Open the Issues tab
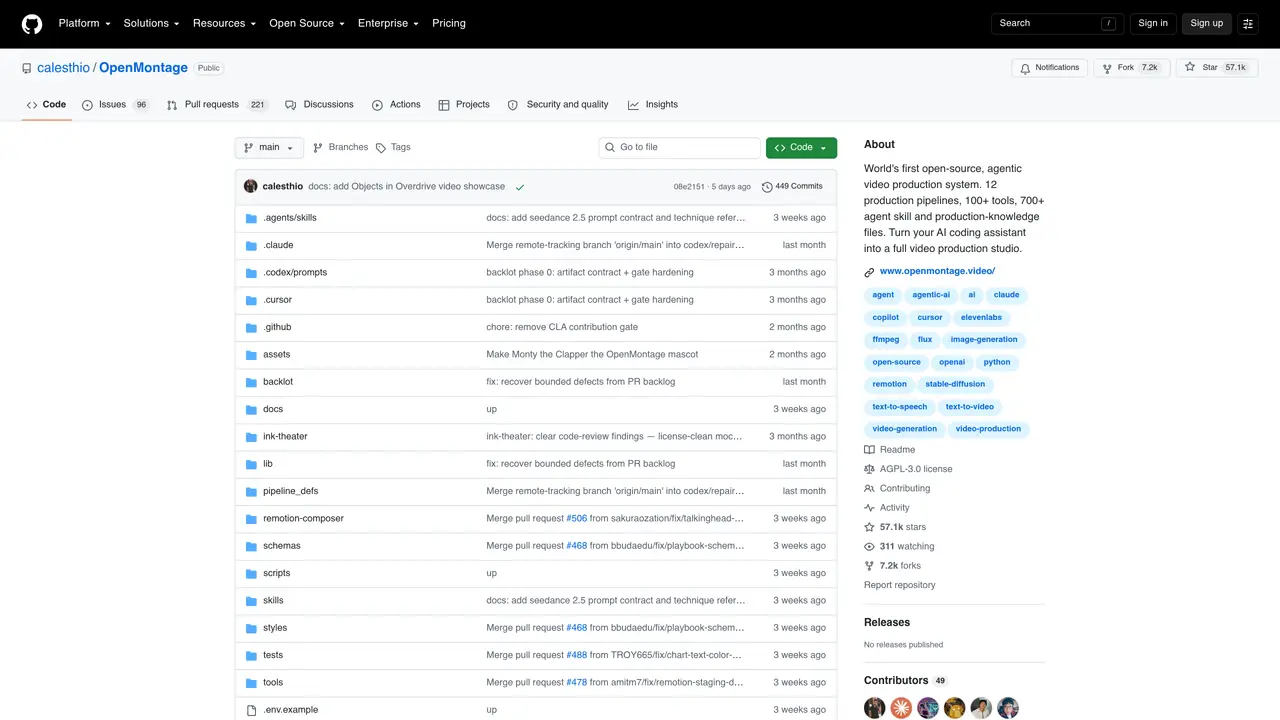The width and height of the screenshot is (1280, 720). coord(115,104)
